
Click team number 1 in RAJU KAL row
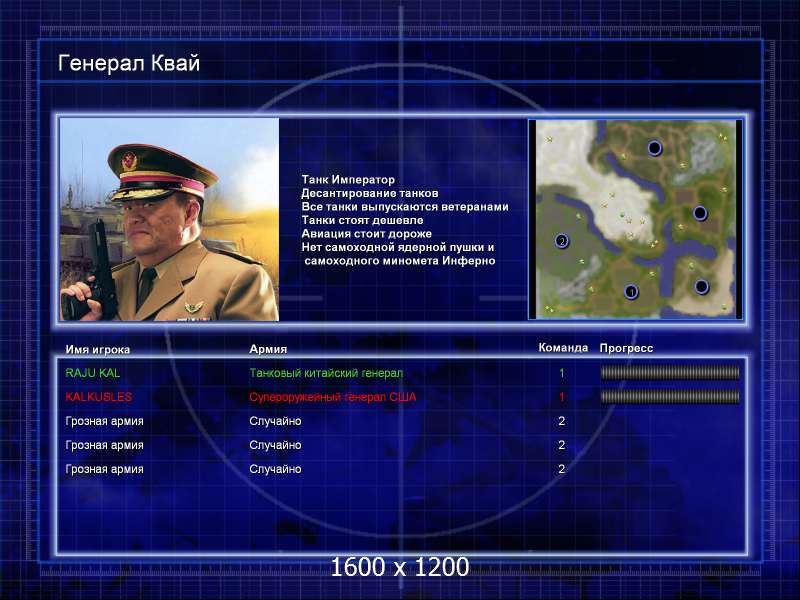click(562, 373)
